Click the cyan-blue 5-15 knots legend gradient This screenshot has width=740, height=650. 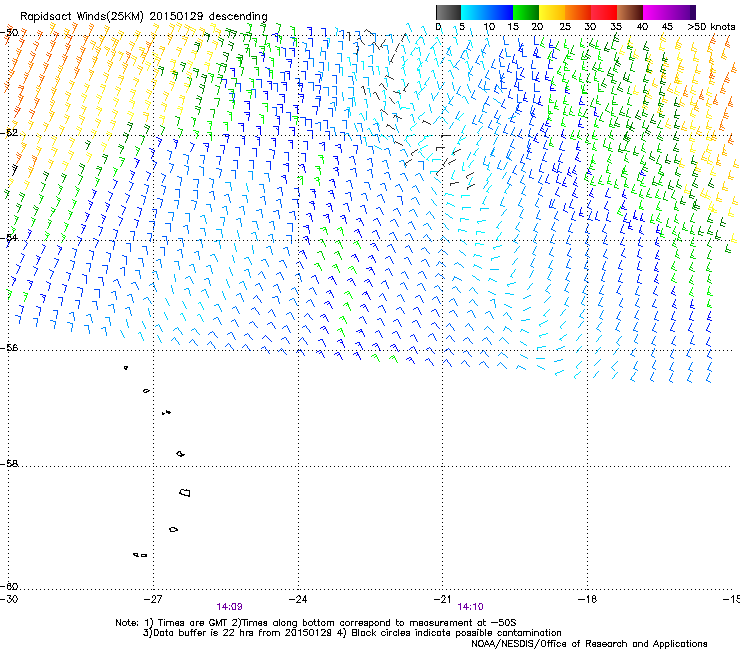487,12
